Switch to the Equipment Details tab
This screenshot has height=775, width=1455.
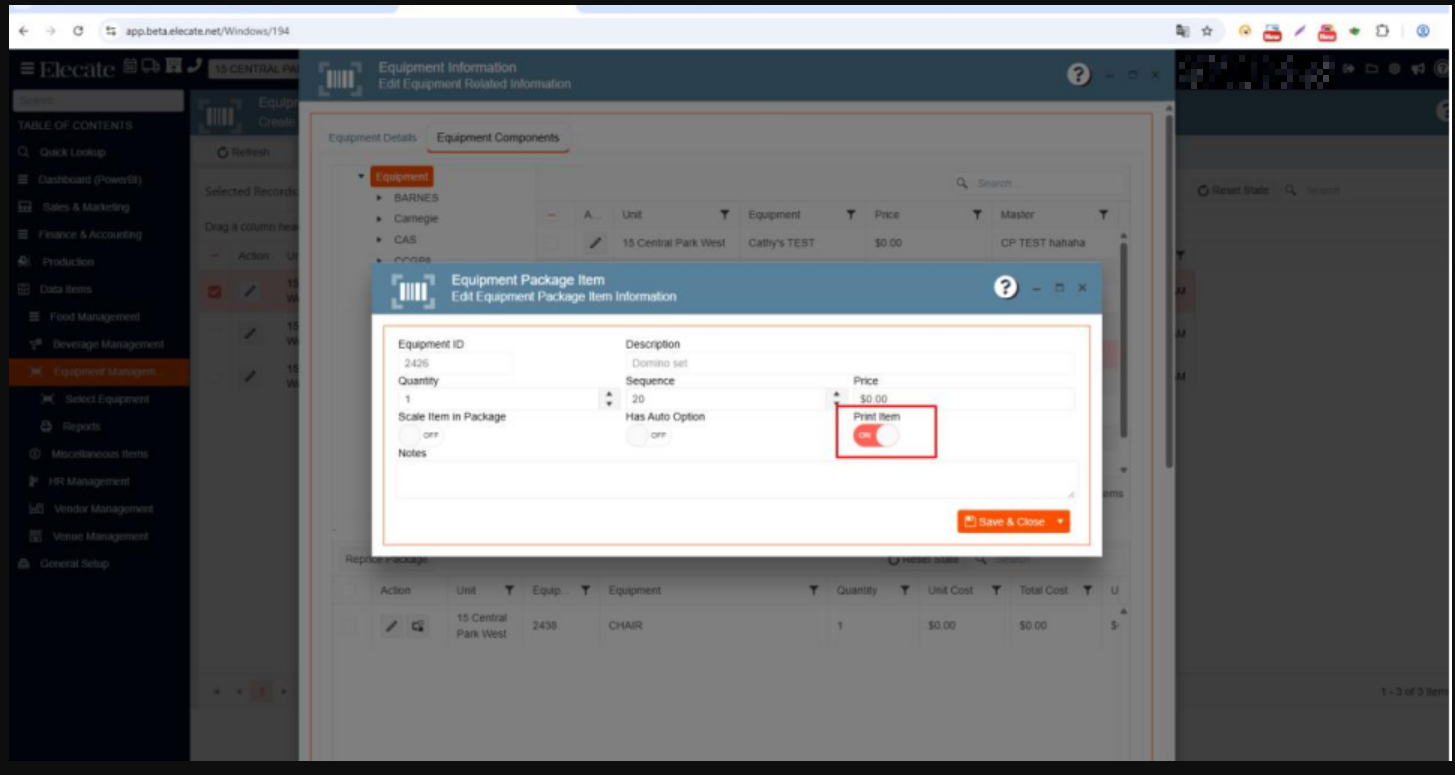372,138
